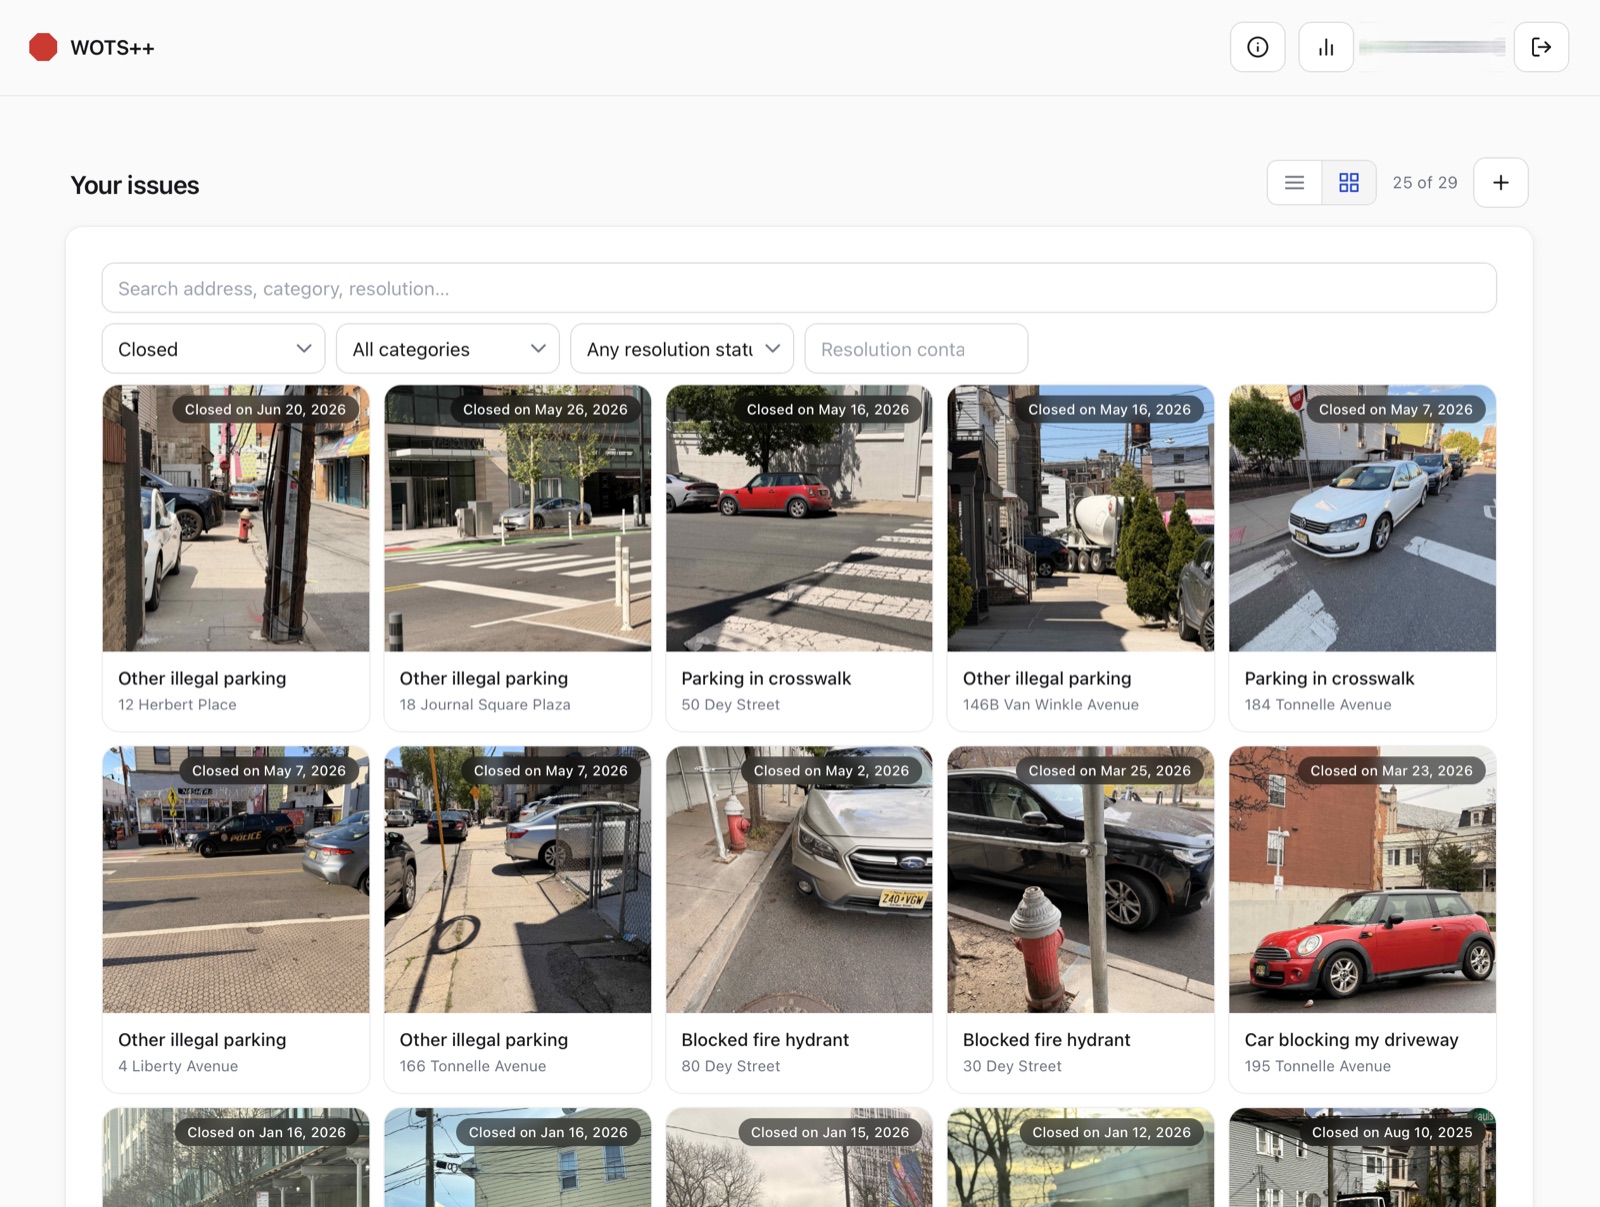Click the 'Your issues' heading
Viewport: 1600px width, 1207px height.
pyautogui.click(x=135, y=185)
